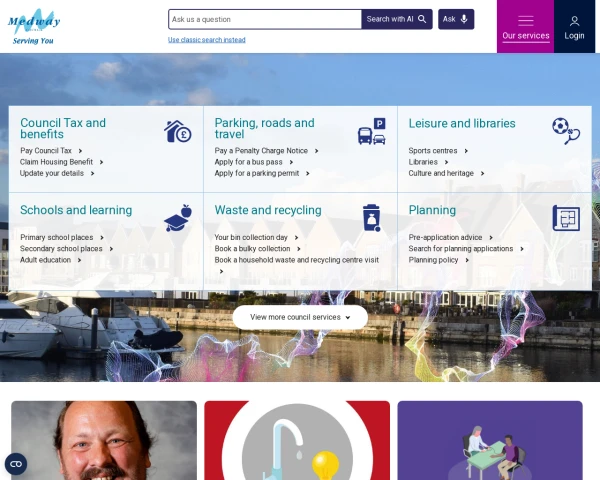Click the arrow beside Planning policy
Image resolution: width=600 pixels, height=480 pixels.
click(x=467, y=260)
